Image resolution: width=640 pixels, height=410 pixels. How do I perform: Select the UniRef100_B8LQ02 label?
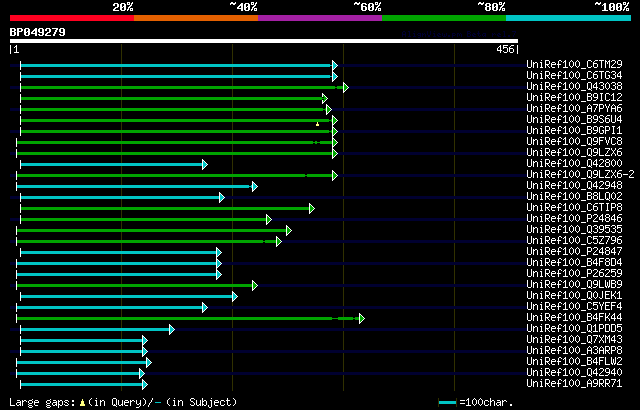coord(574,196)
